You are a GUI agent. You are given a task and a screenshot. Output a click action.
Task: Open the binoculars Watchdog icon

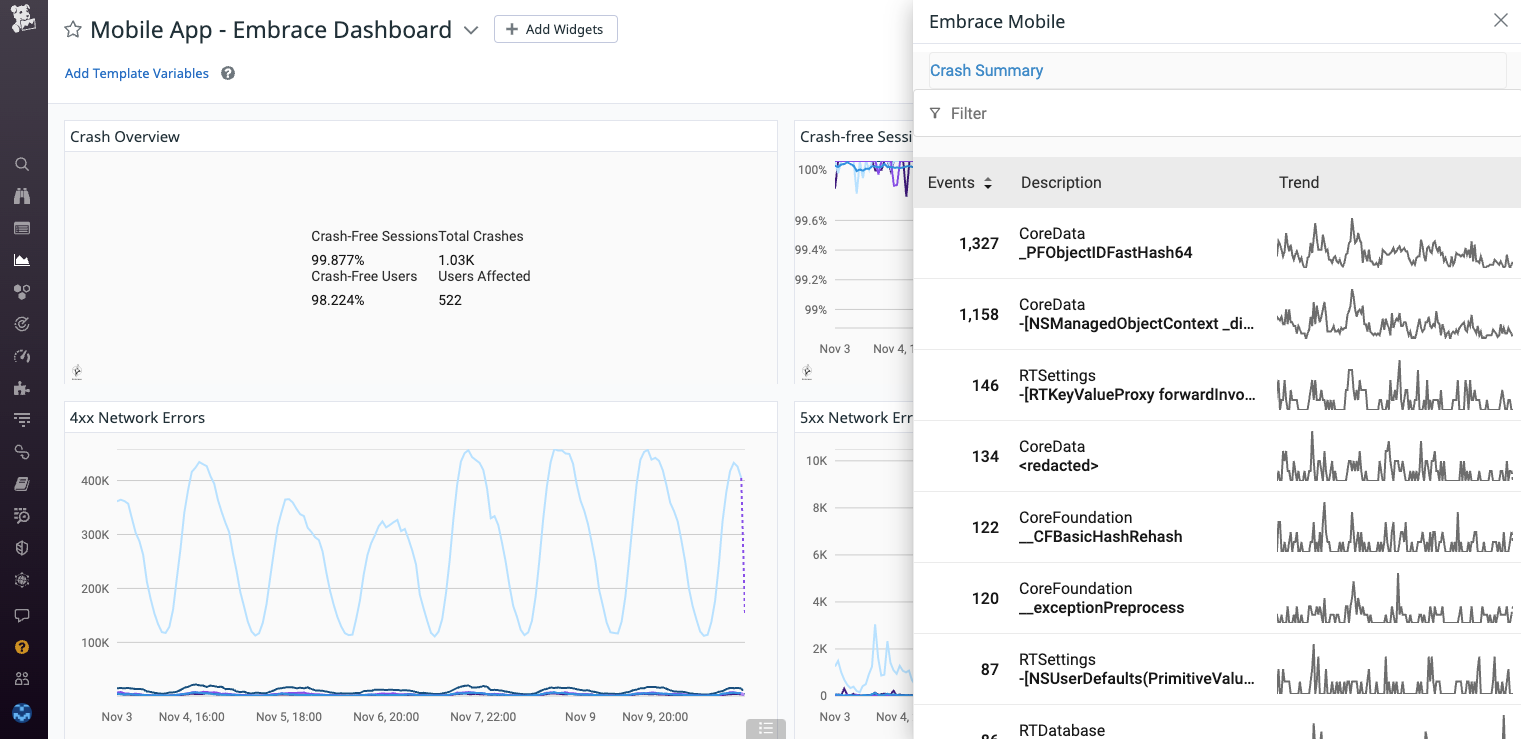[x=22, y=196]
